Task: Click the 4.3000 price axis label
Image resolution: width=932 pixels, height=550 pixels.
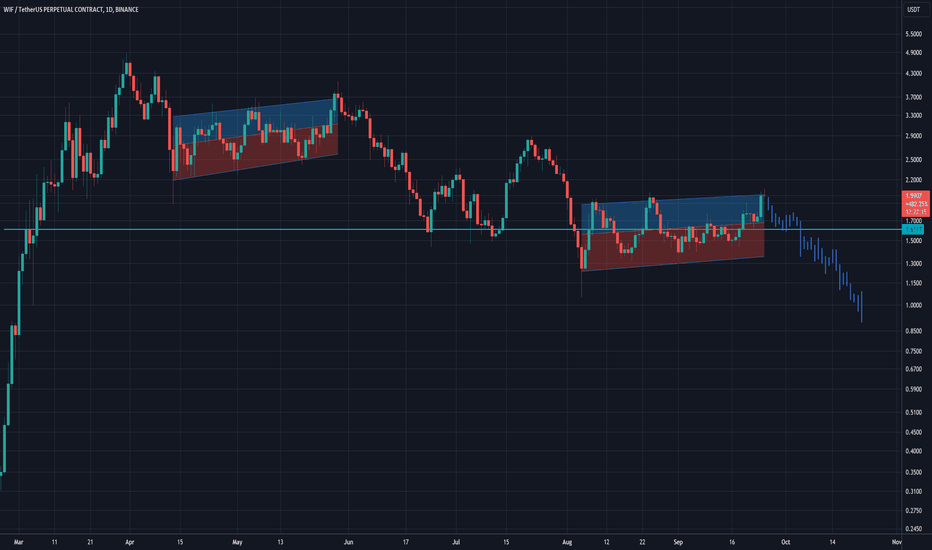Action: [913, 74]
